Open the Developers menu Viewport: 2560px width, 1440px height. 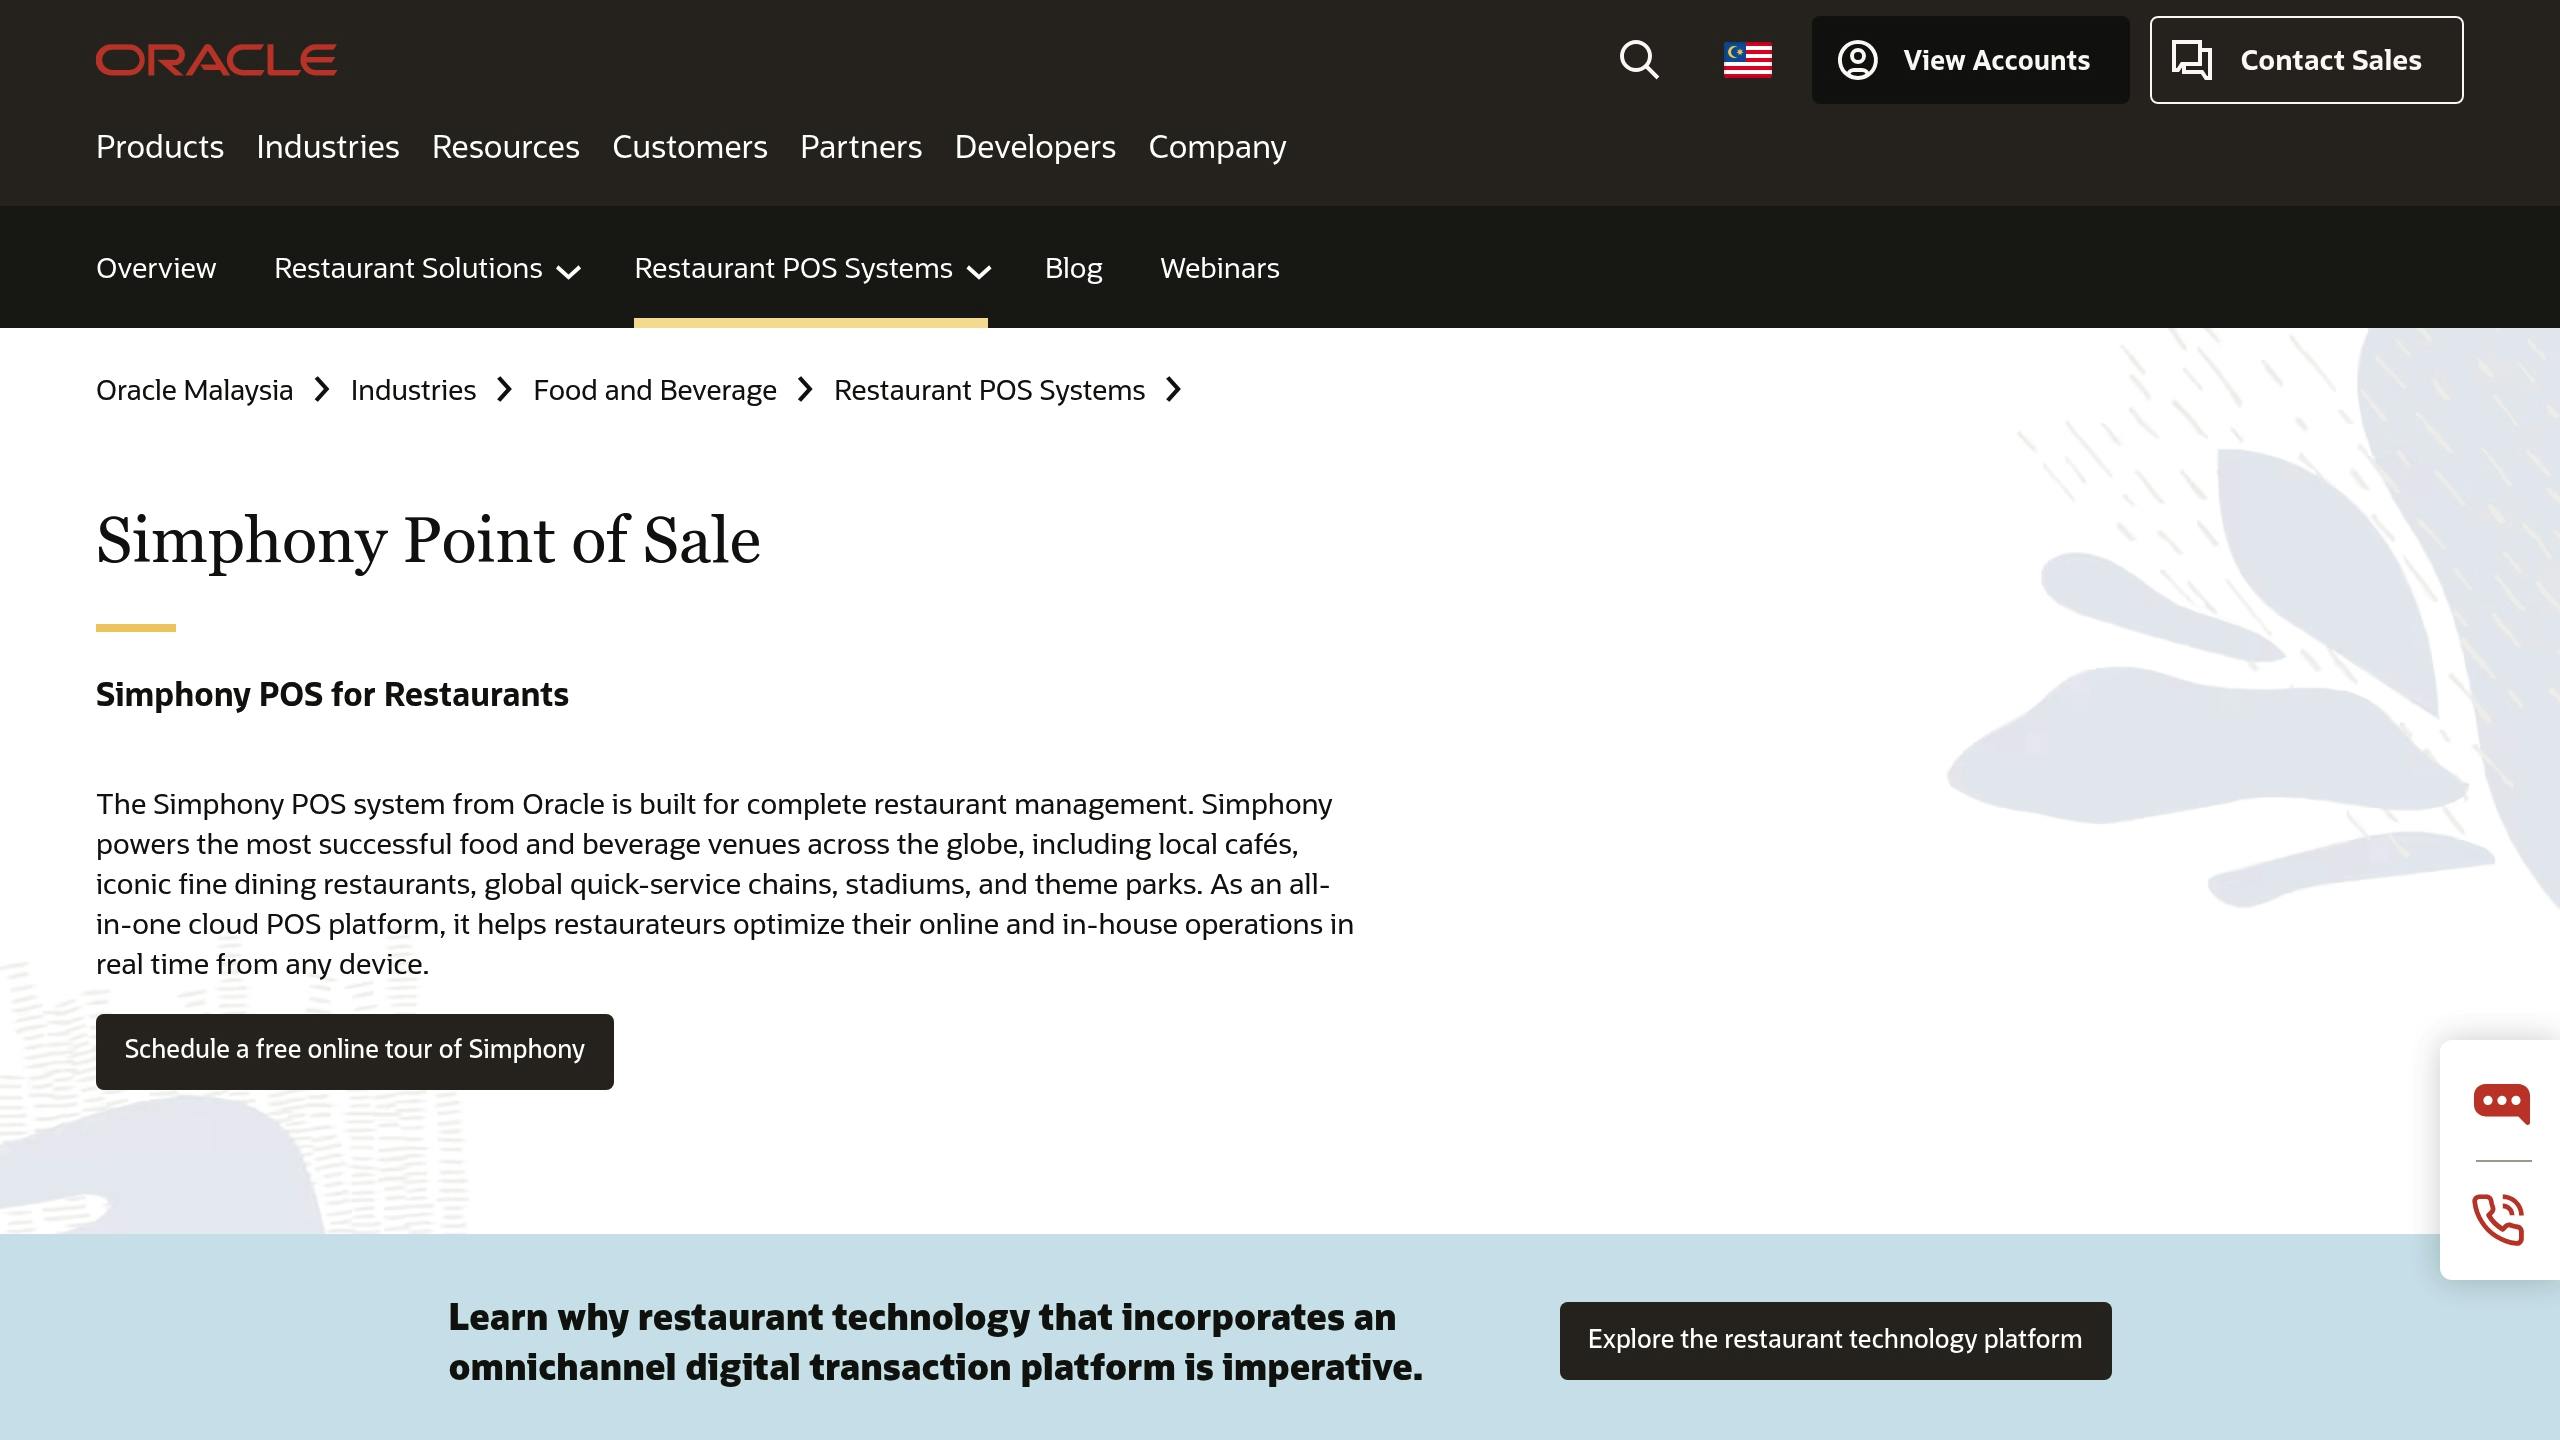[1034, 147]
